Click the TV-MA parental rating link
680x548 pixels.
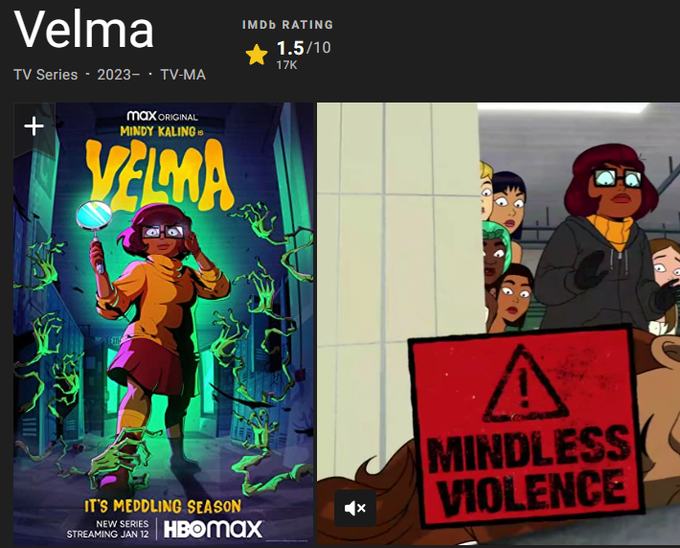[x=183, y=75]
